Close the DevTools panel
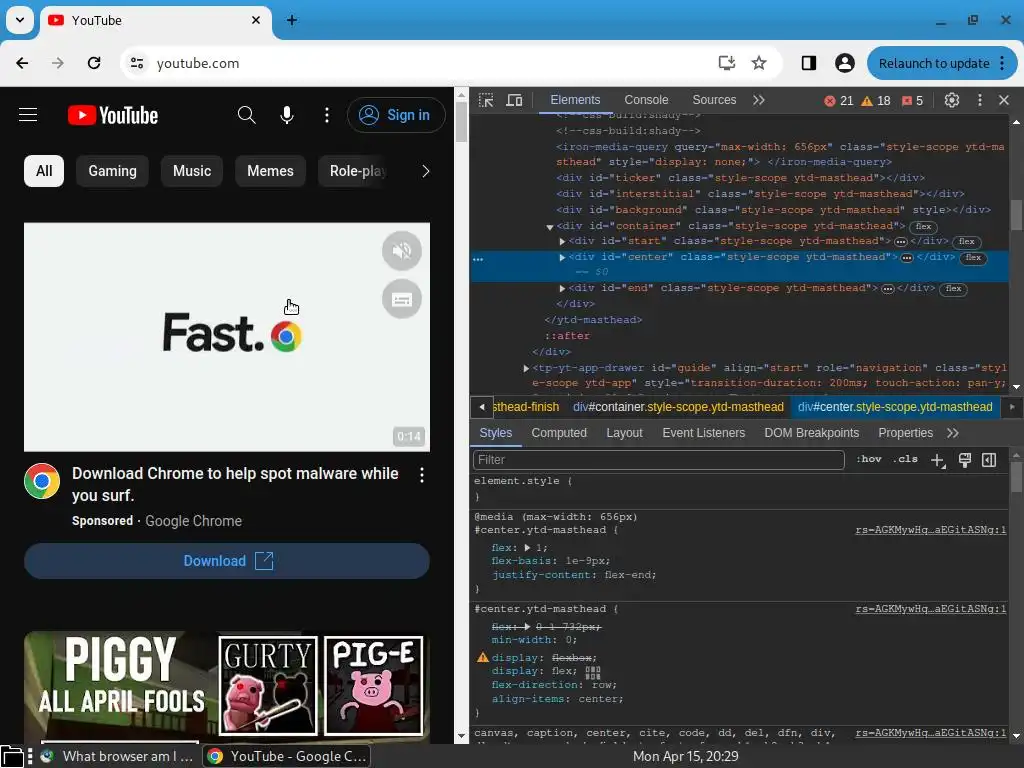Screen dimensions: 1024x768 pos(1004,100)
